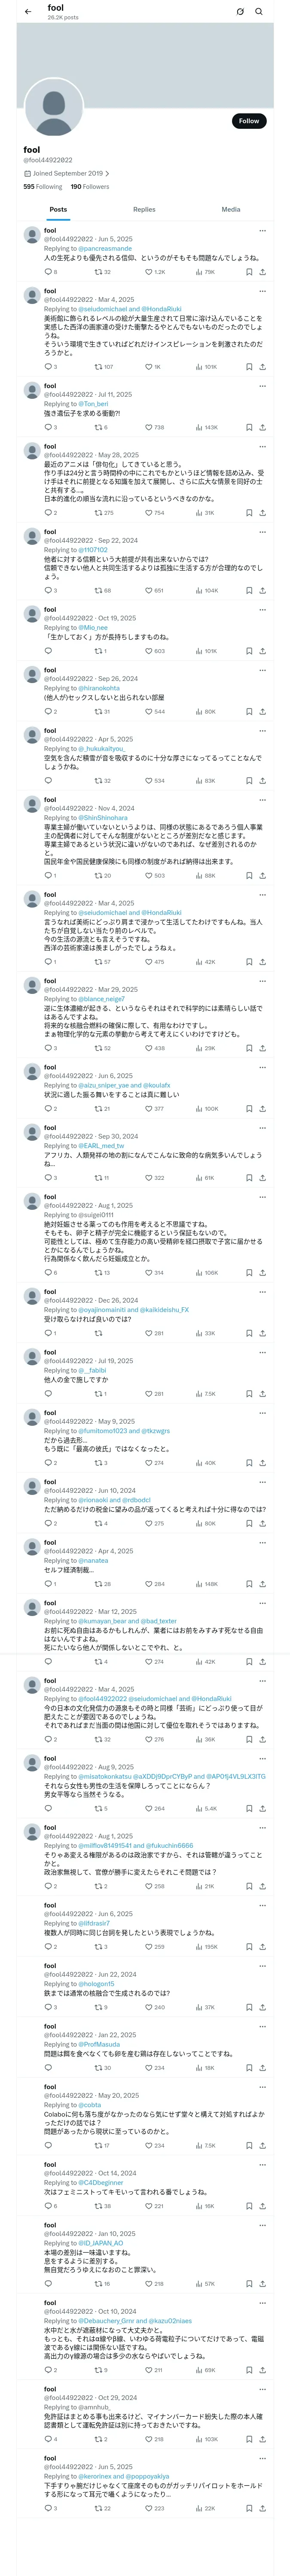Expand the Joined September 2019 chevron

tap(107, 173)
